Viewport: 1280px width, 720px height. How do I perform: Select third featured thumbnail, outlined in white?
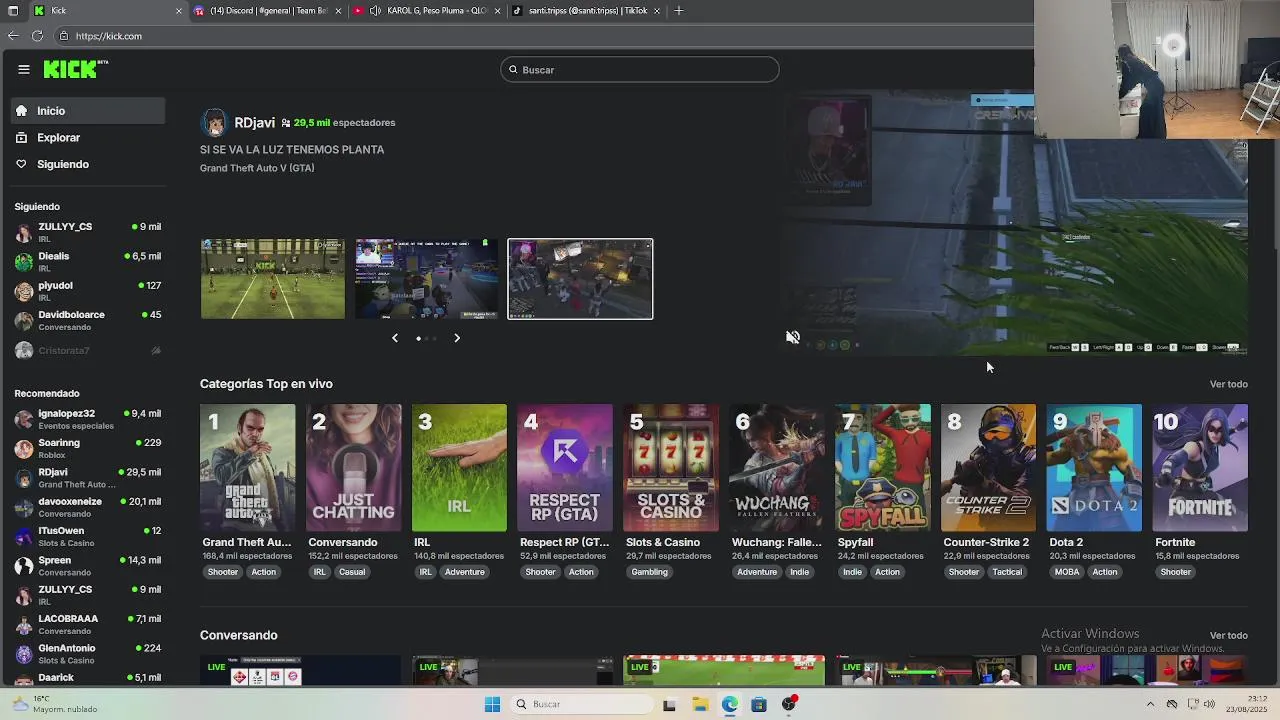pos(580,279)
